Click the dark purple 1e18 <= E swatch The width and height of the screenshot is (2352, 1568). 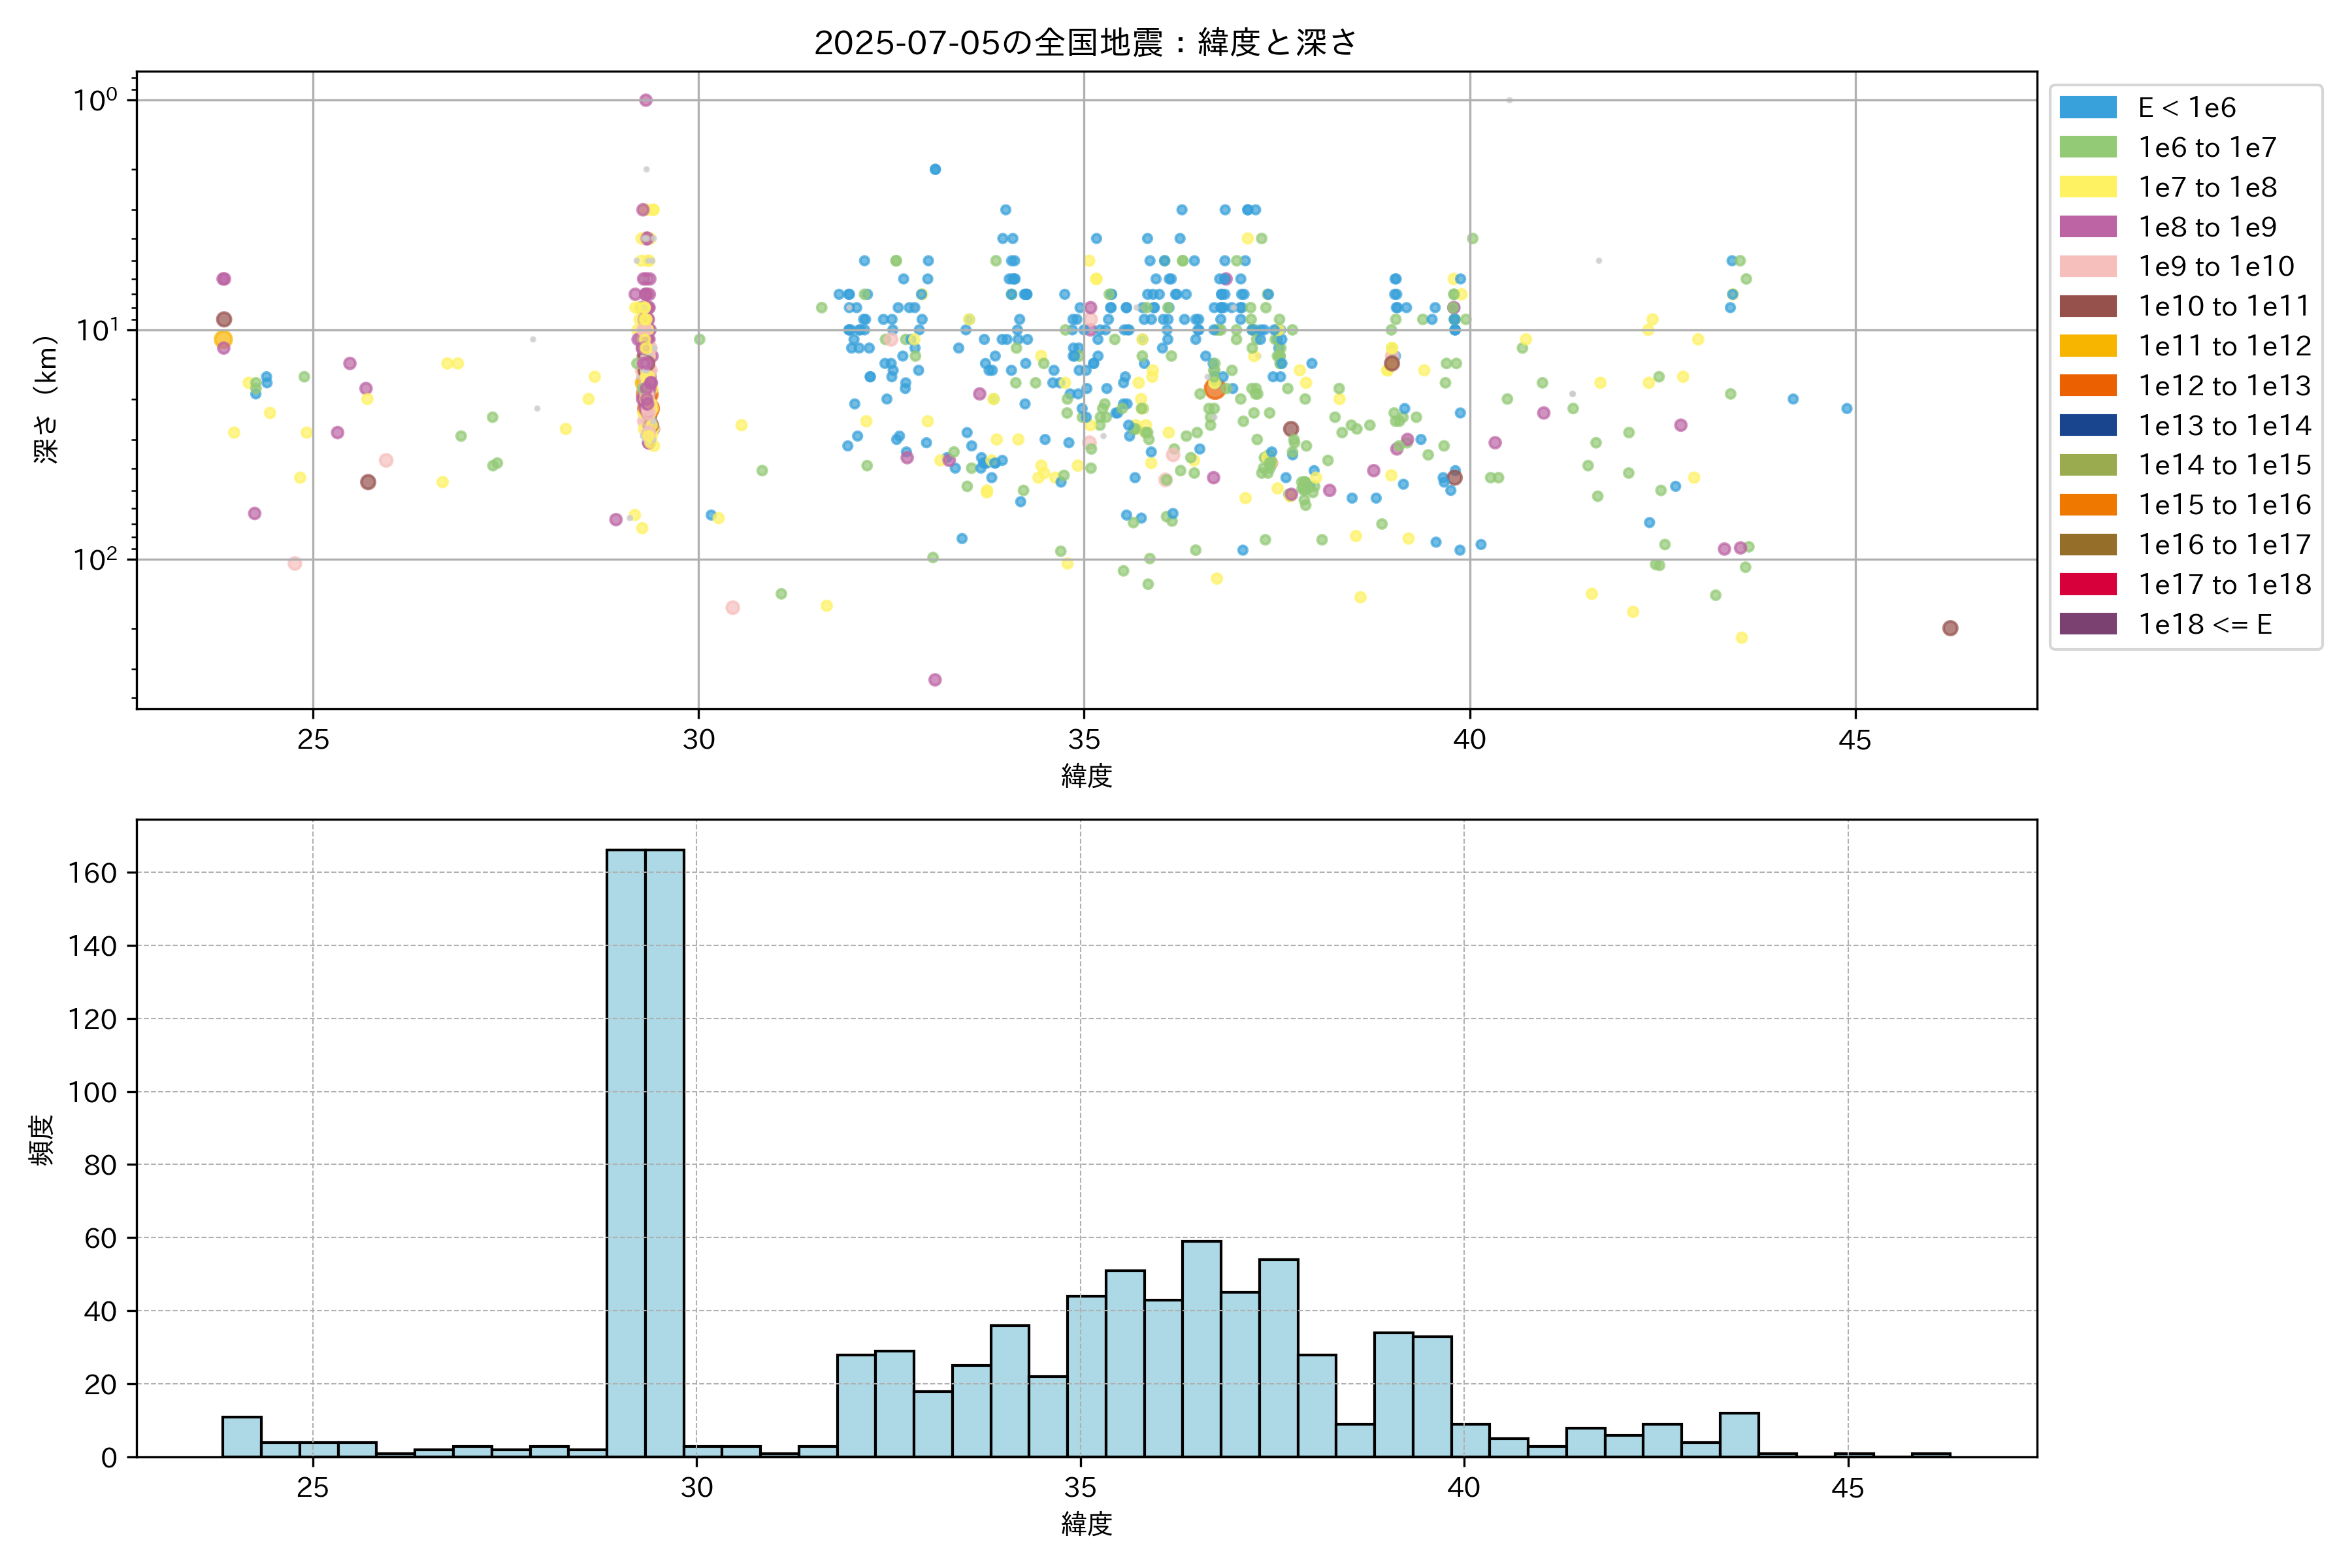(x=2087, y=624)
